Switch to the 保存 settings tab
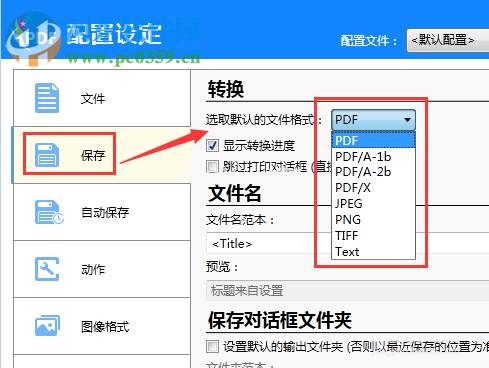Image resolution: width=489 pixels, height=368 pixels. 102,155
